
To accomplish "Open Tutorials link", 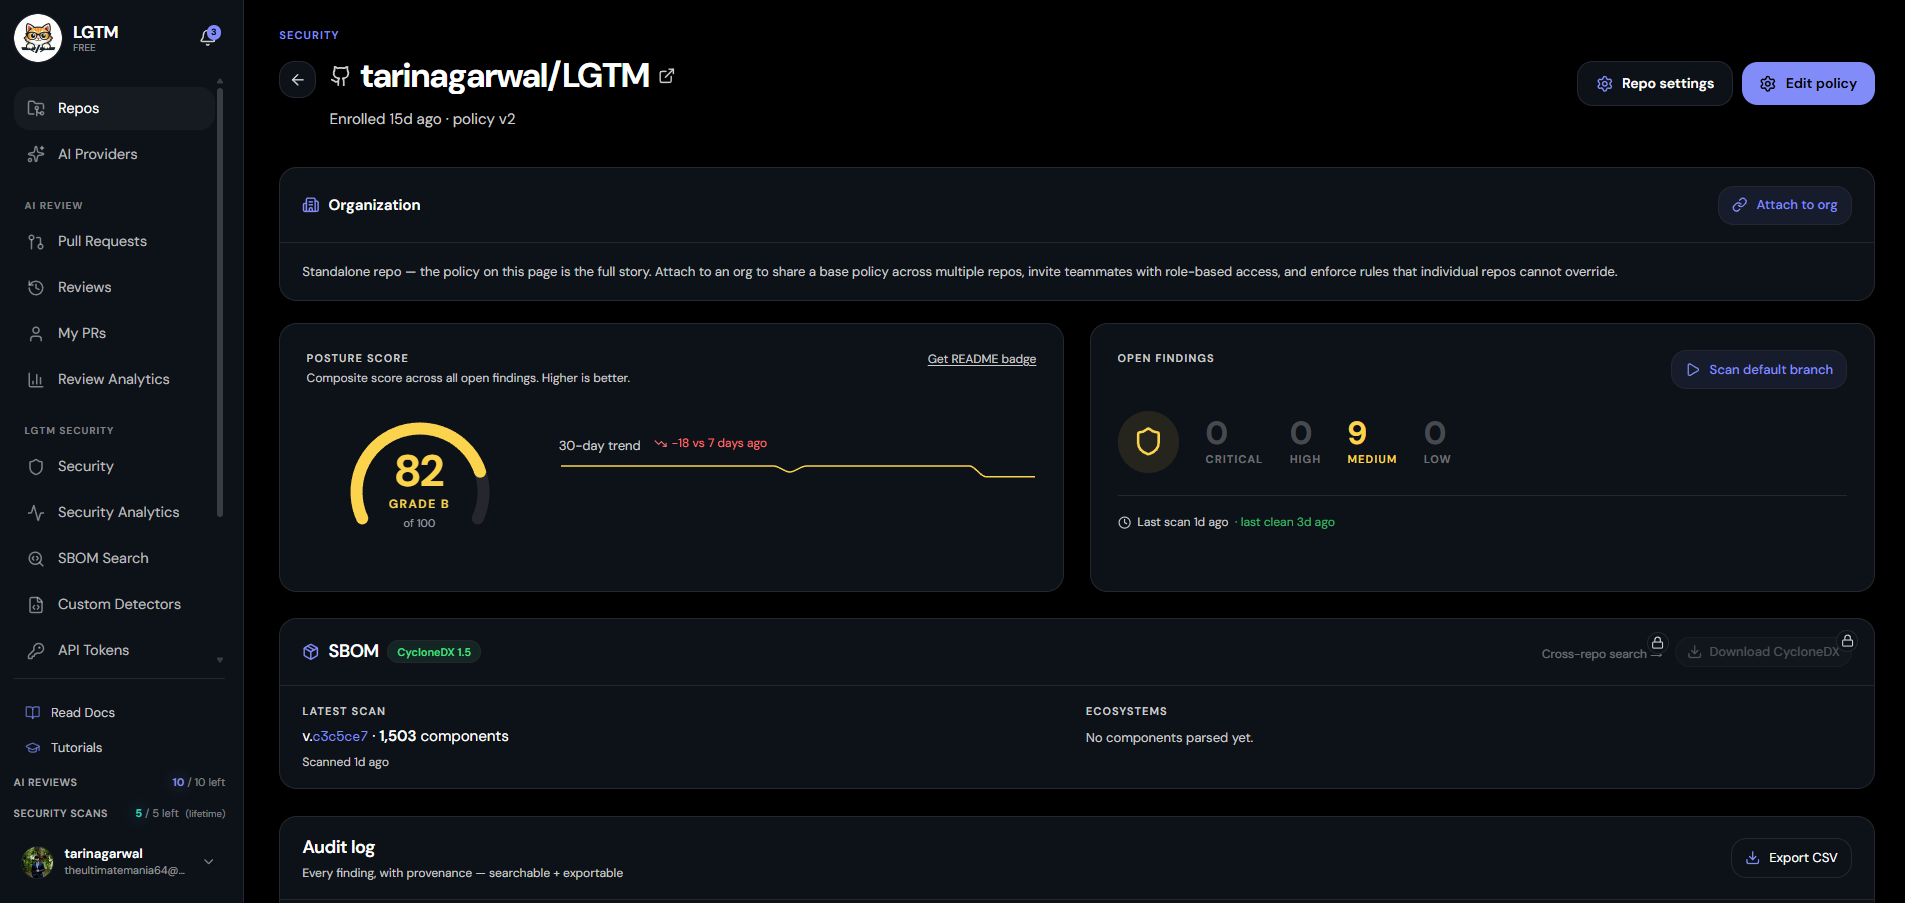I will 77,748.
